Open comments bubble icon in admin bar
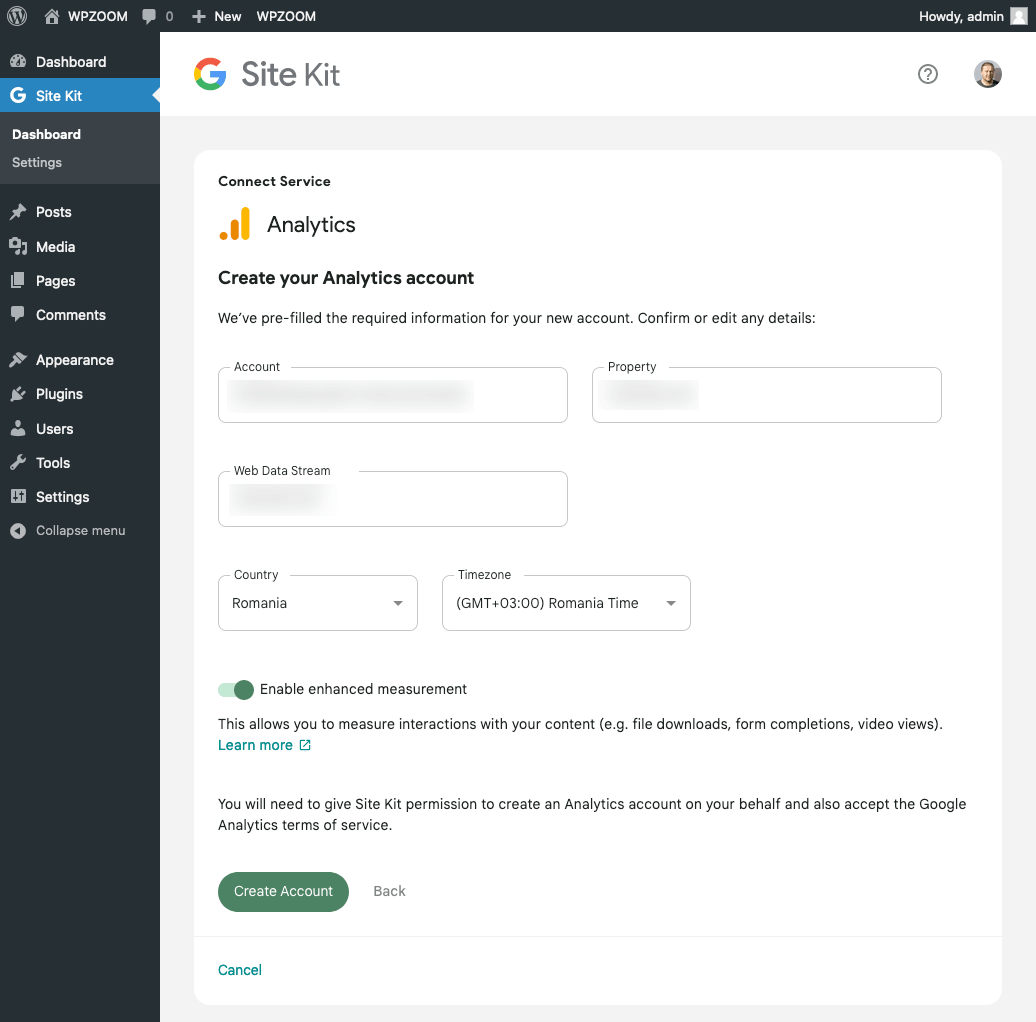 tap(149, 17)
